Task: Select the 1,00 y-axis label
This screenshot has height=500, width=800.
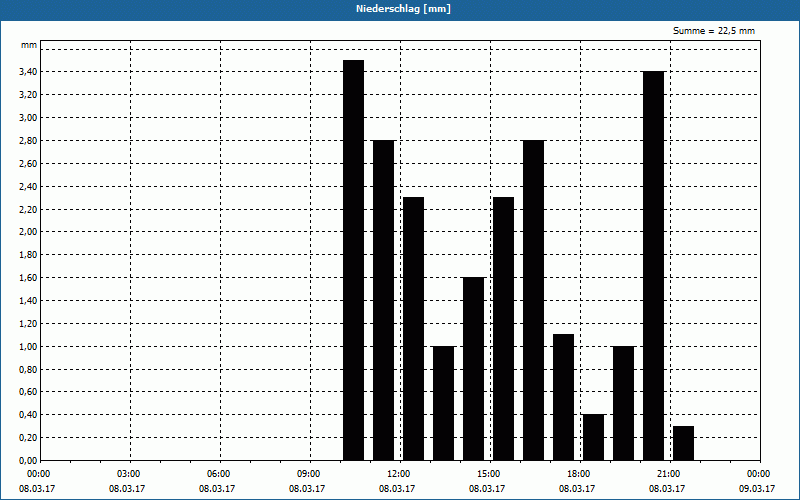Action: pos(28,347)
